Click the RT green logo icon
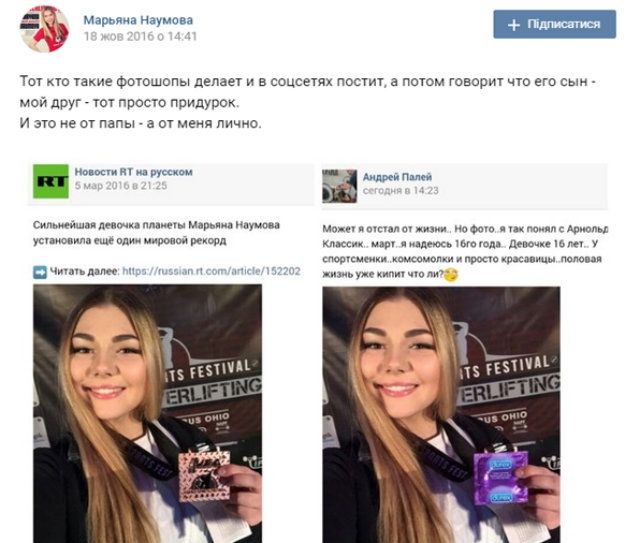The height and width of the screenshot is (543, 640). tap(51, 181)
